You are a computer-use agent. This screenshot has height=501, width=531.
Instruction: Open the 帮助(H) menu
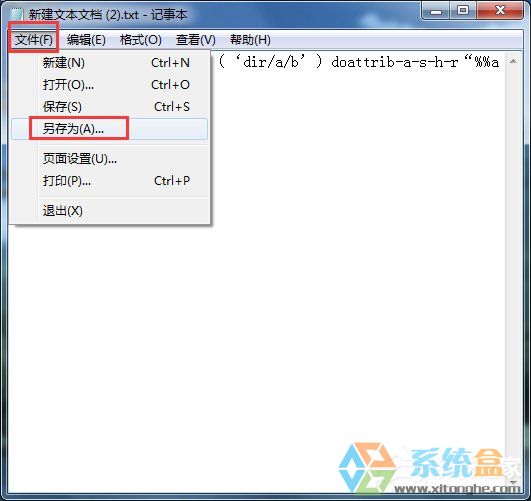[x=250, y=40]
